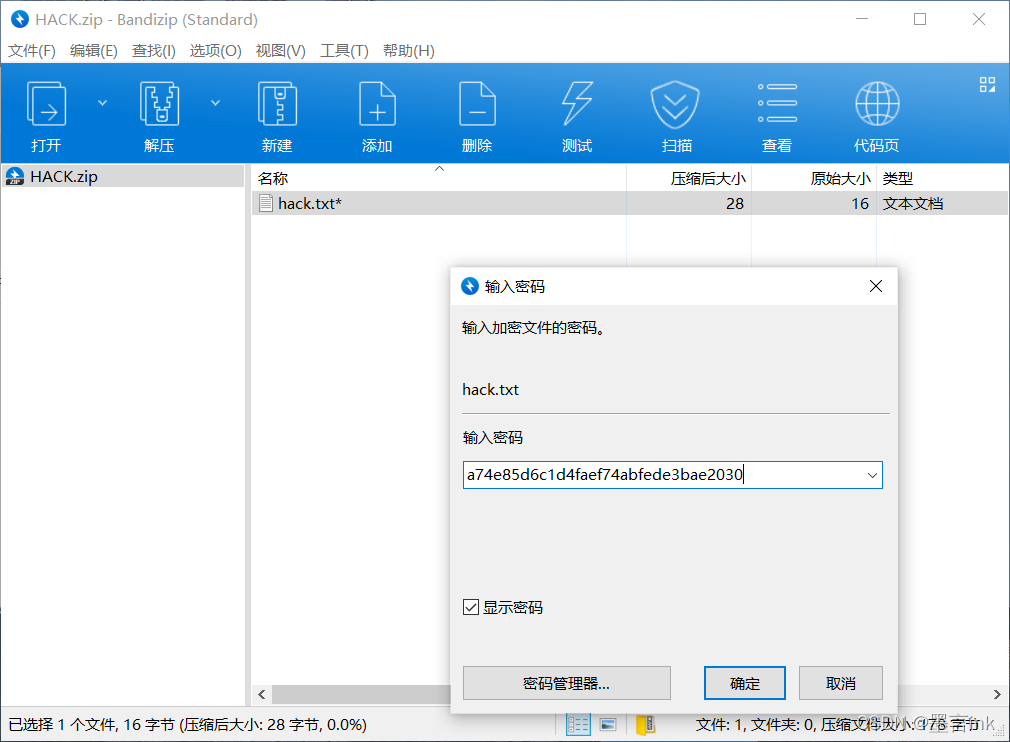This screenshot has height=742, width=1010.
Task: Click the Bandizip icon in dialog title
Action: tap(470, 286)
